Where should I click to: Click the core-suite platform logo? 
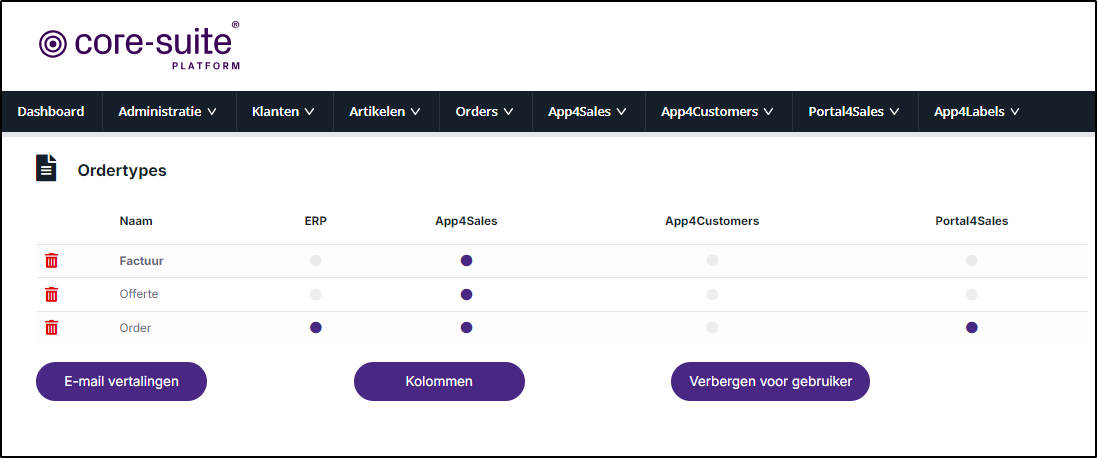pyautogui.click(x=140, y=45)
